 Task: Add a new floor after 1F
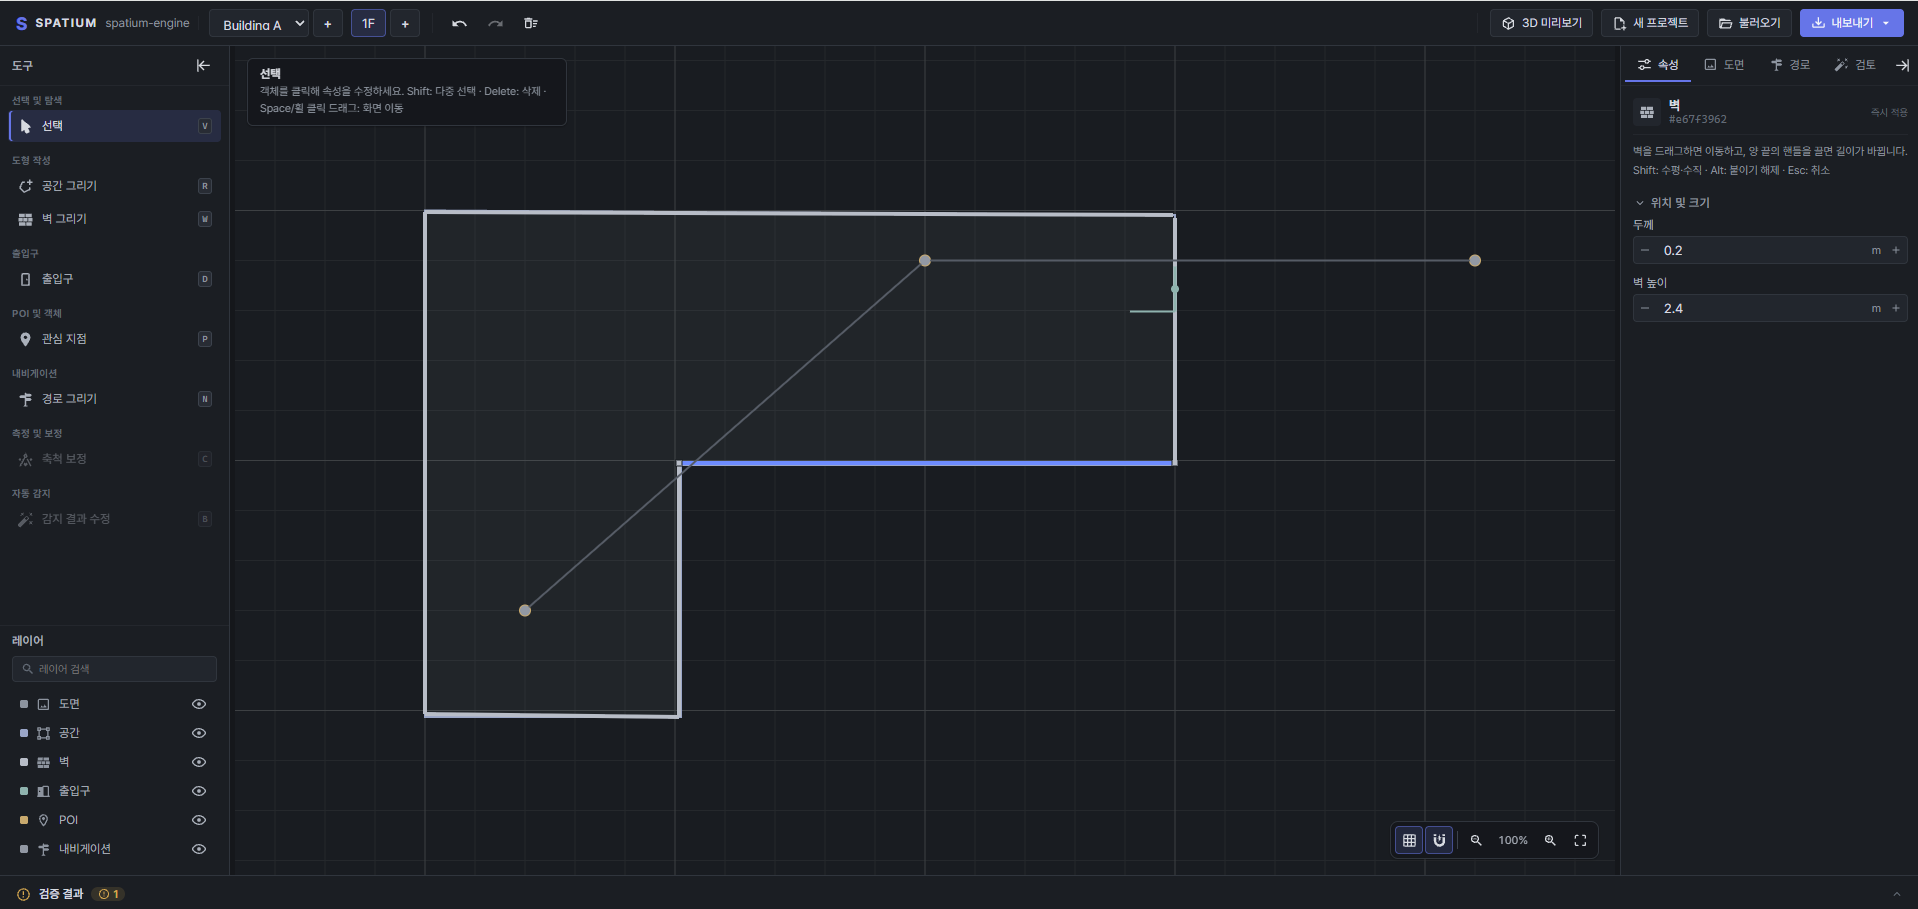click(x=405, y=24)
